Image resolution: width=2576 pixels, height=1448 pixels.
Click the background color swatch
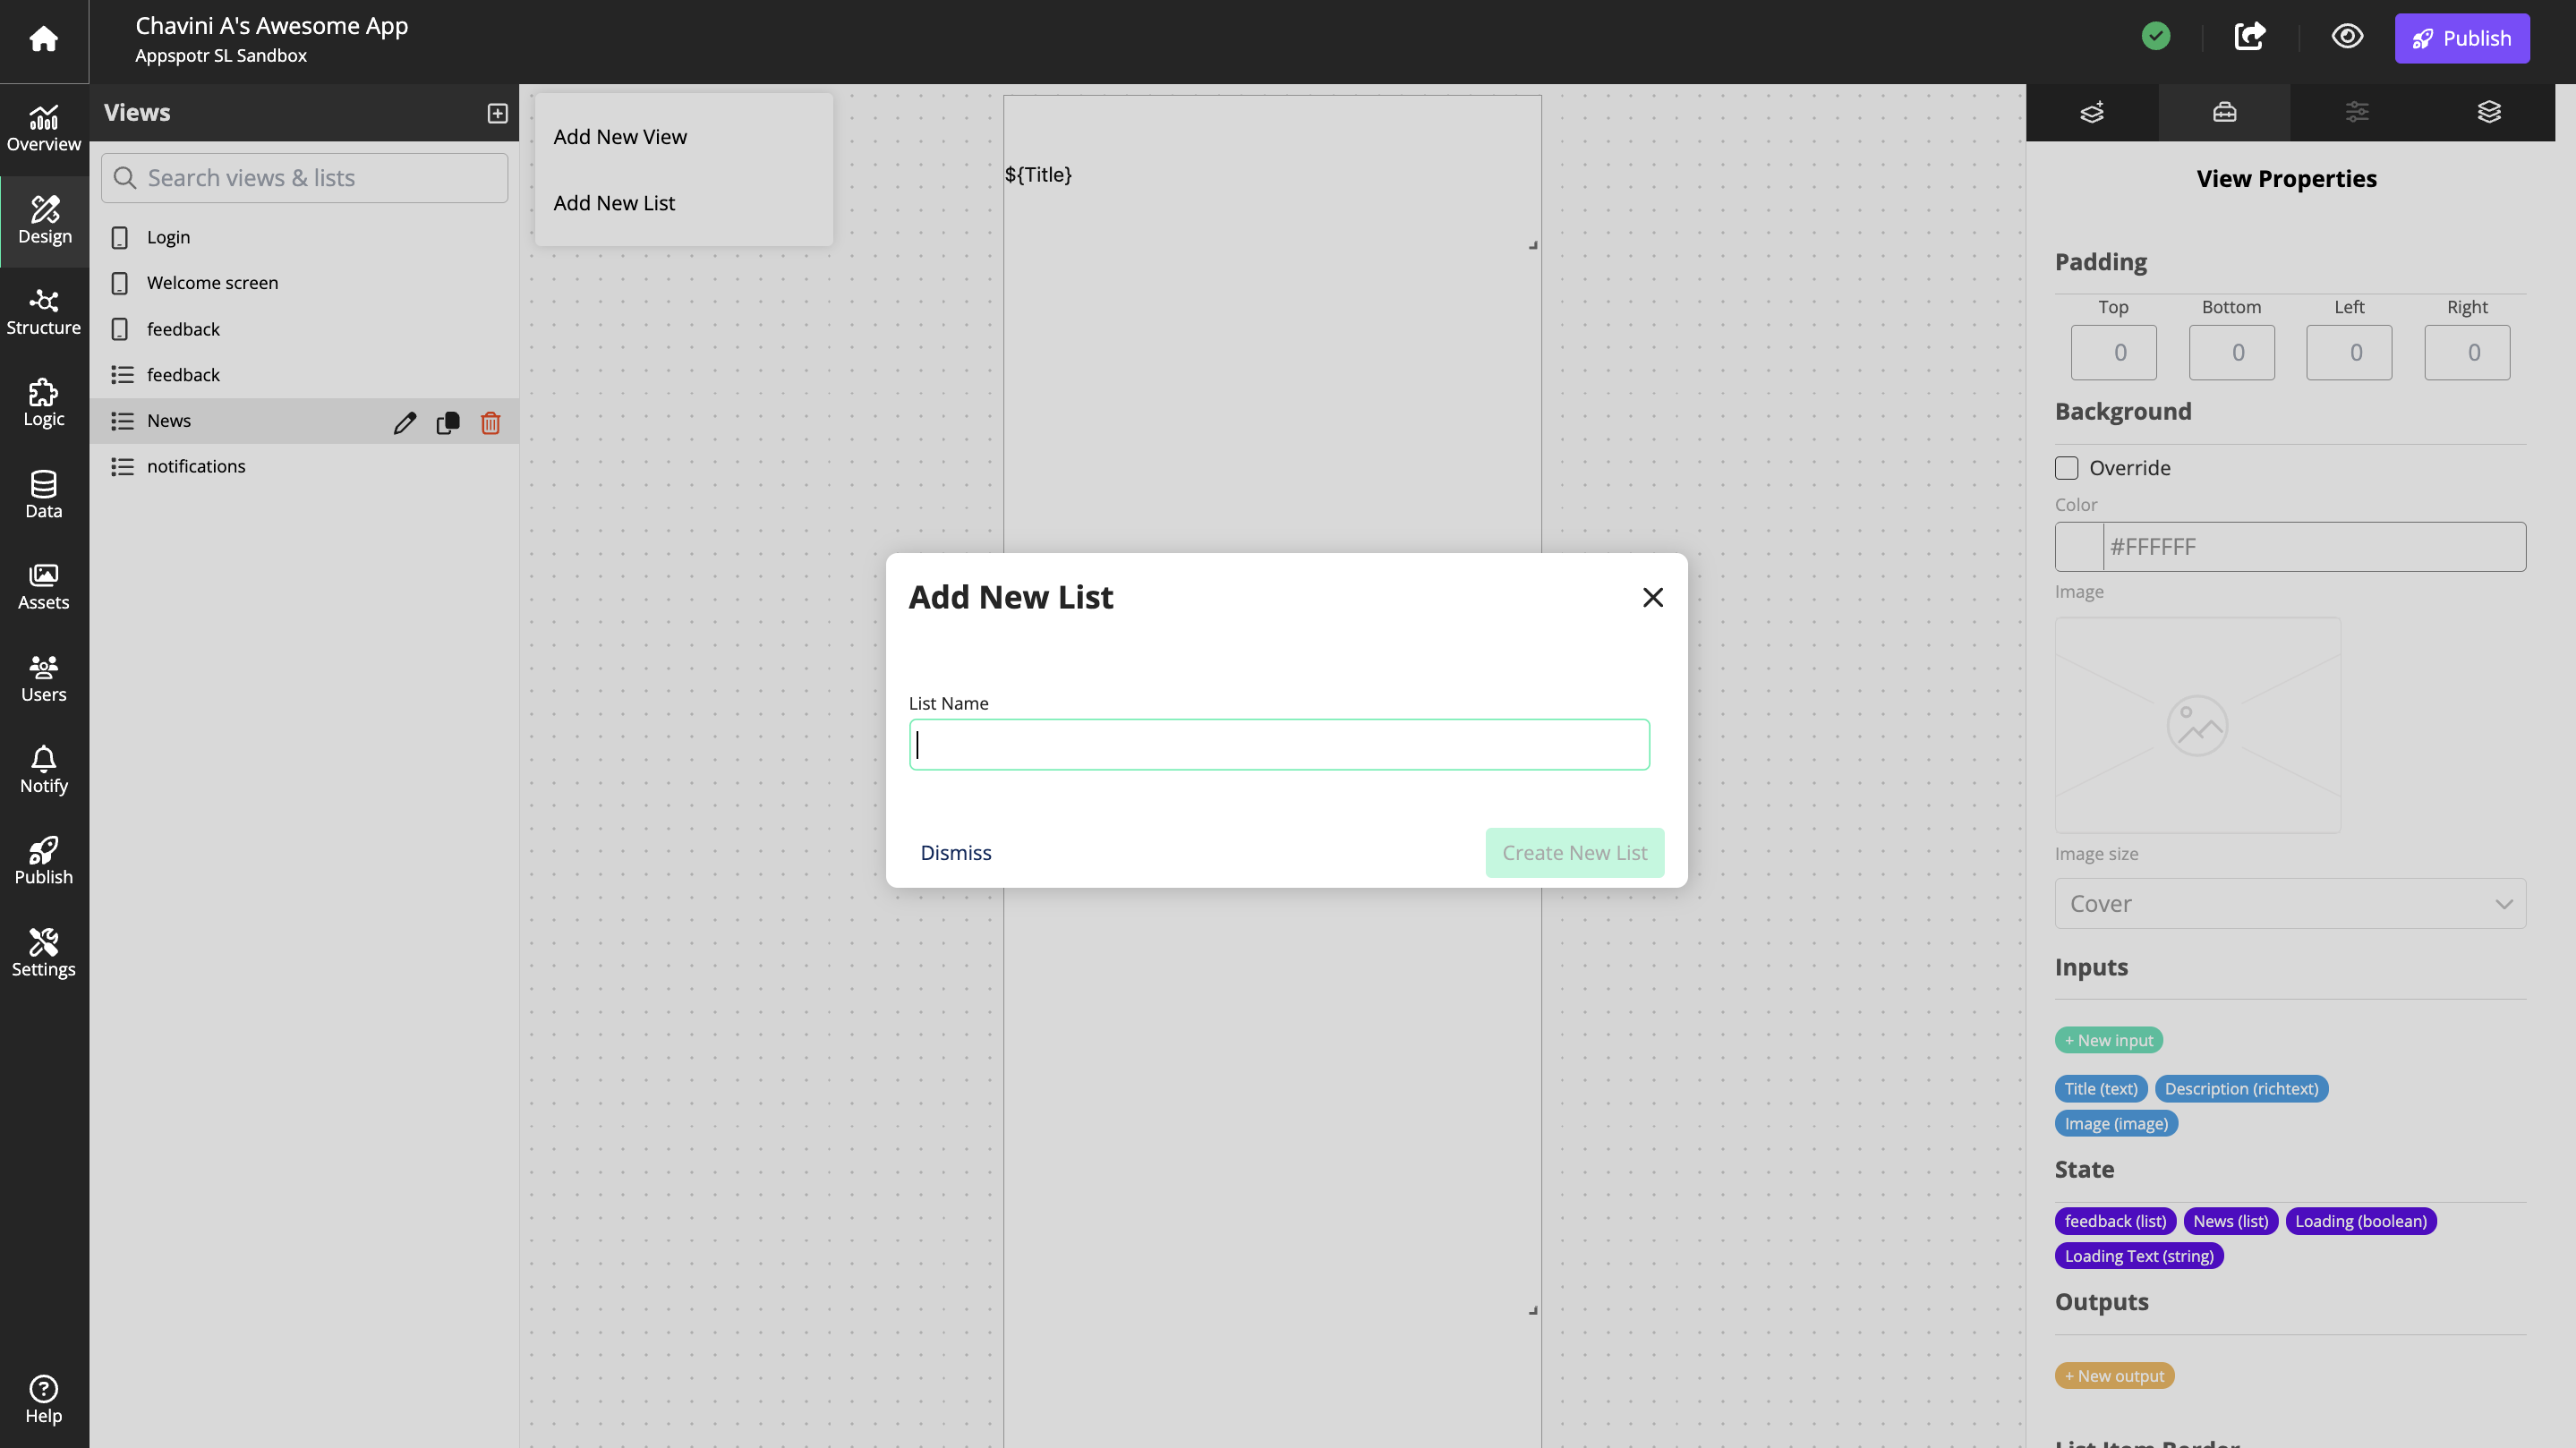(2080, 547)
